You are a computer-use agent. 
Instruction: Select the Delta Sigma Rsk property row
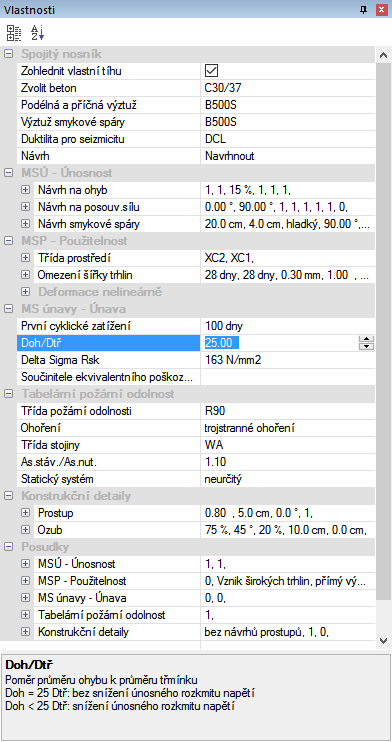[189, 360]
